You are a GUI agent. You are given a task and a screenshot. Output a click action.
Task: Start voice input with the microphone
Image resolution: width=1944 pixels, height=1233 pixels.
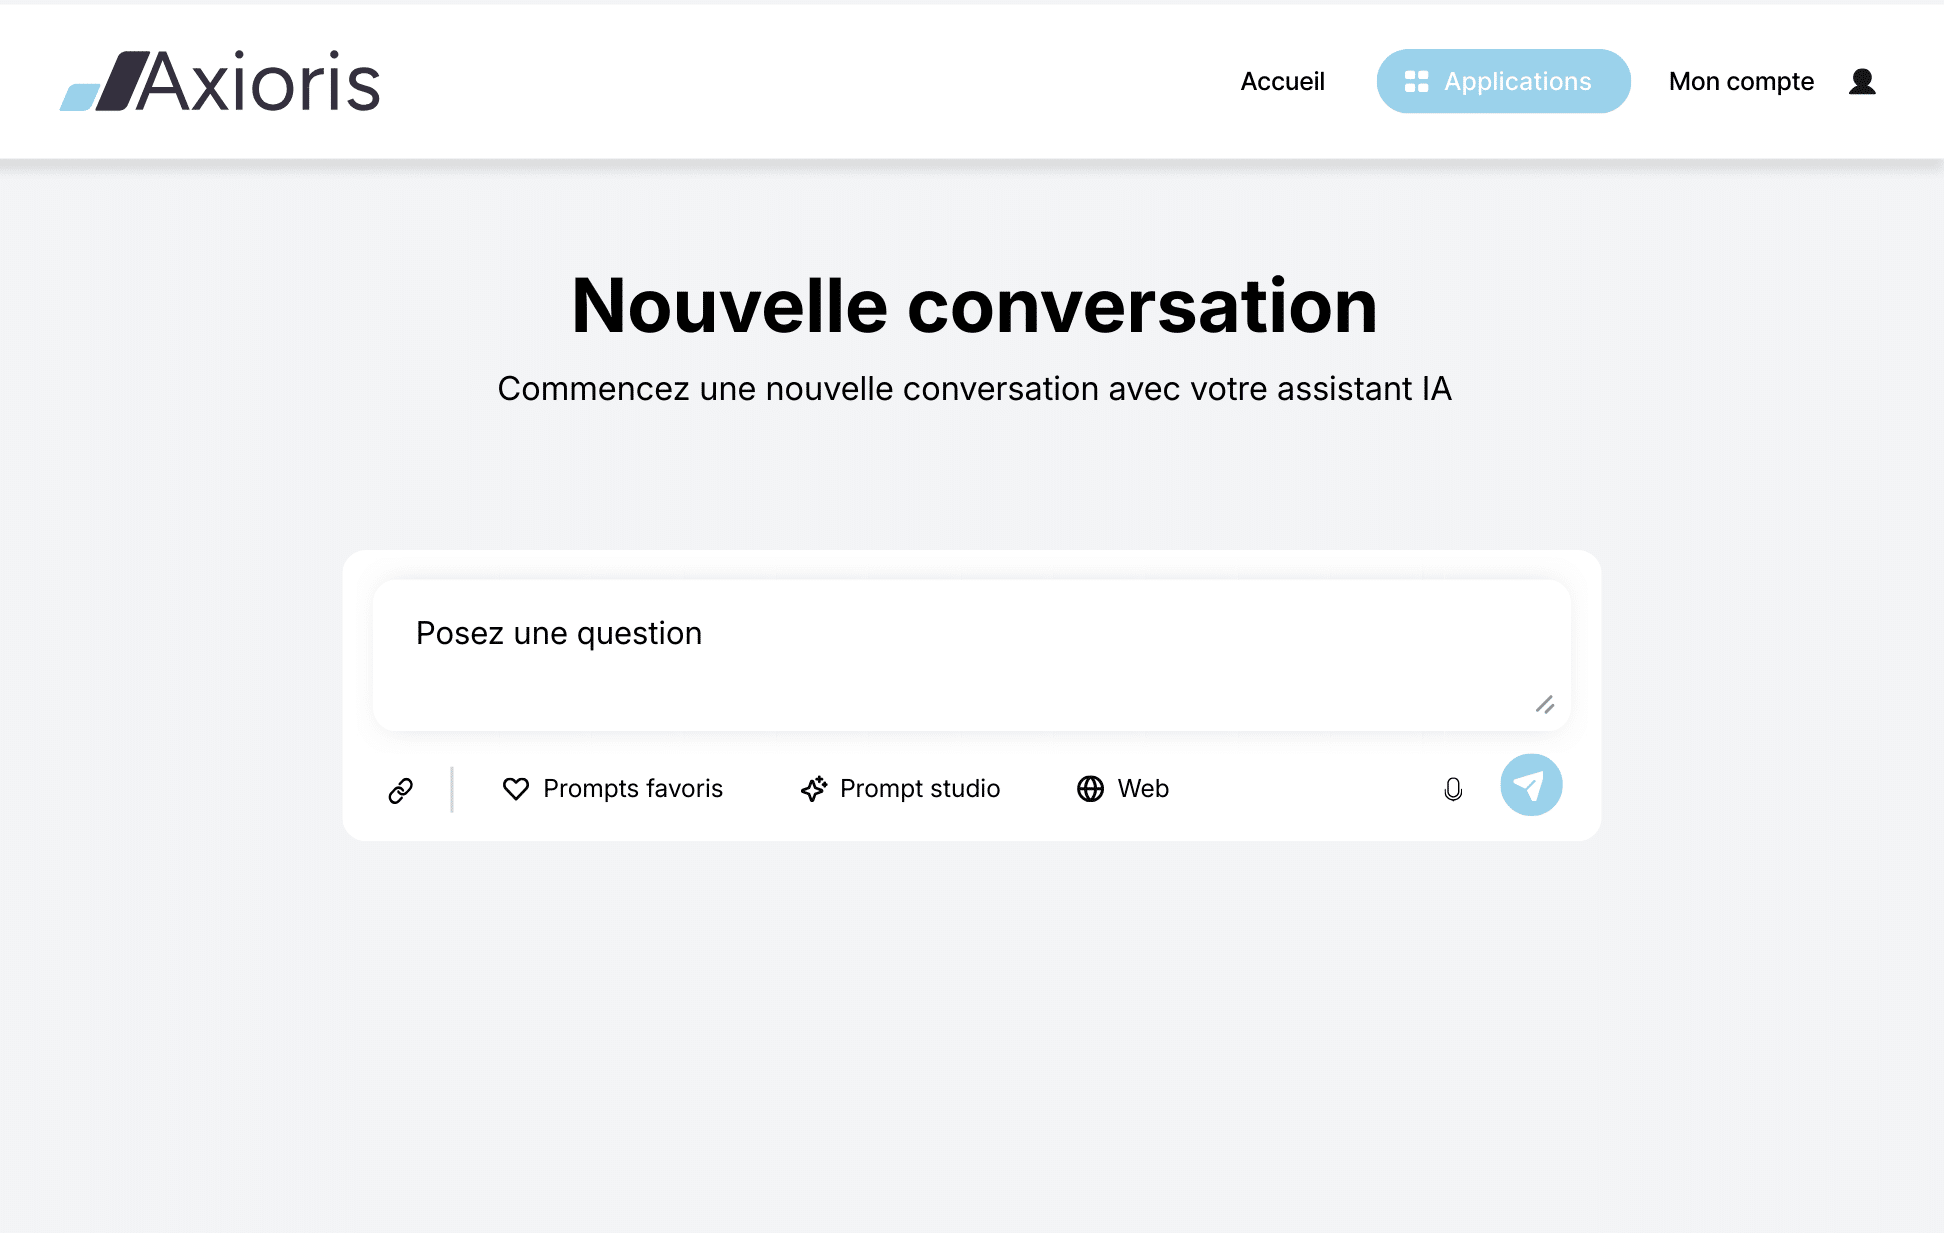click(1453, 789)
